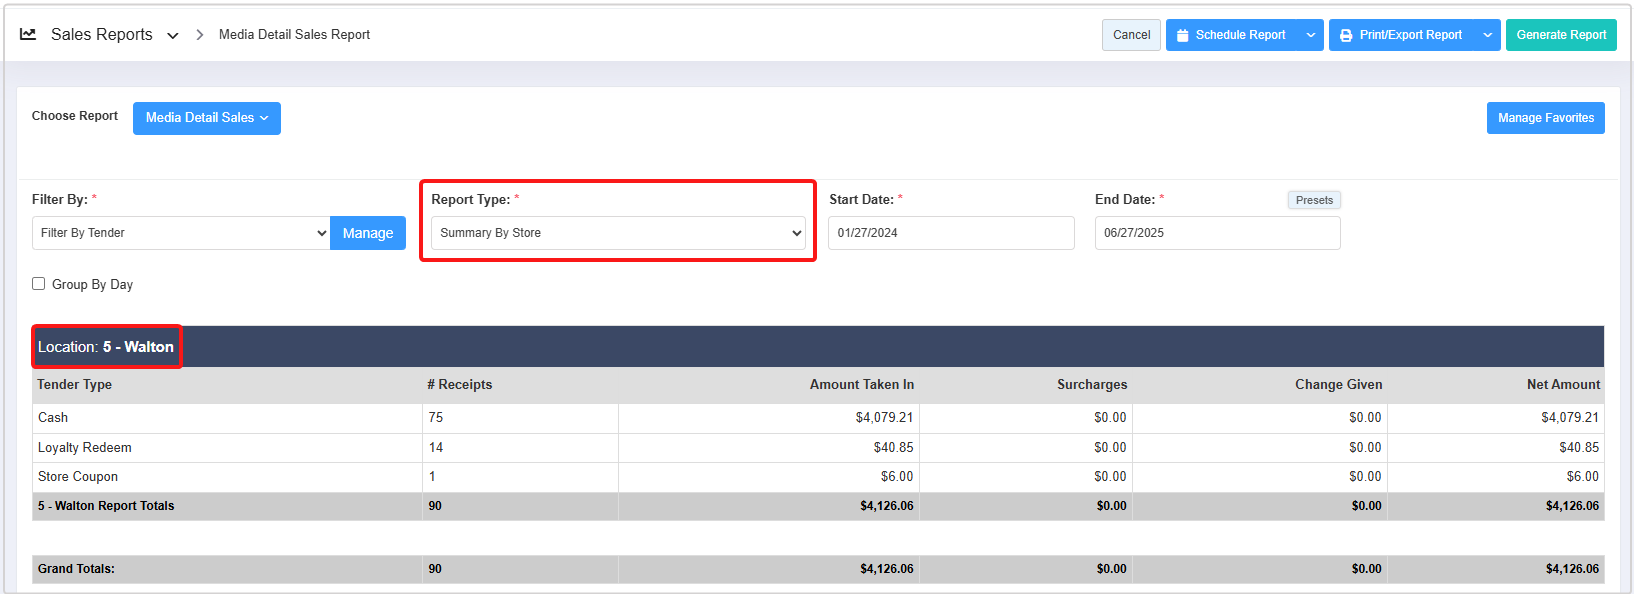Click the Cancel button
1634x594 pixels.
point(1131,35)
